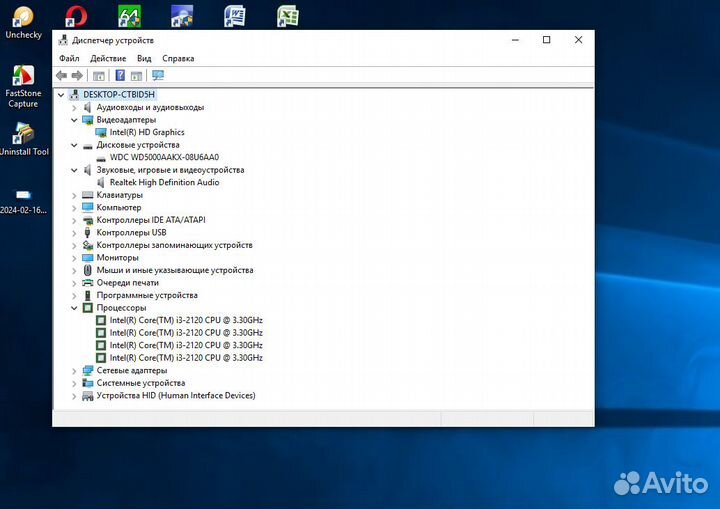Screen dimensions: 720x509
Task: Click the printer icon beside Очереди печати
Action: coord(87,283)
